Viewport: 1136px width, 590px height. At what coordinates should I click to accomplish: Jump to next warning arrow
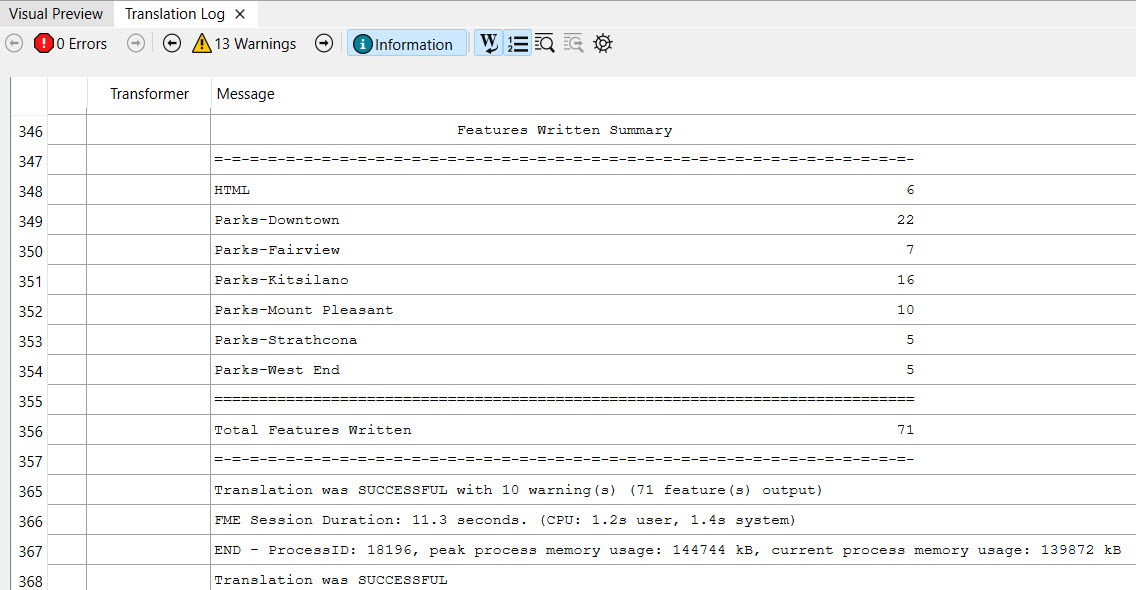(x=324, y=44)
